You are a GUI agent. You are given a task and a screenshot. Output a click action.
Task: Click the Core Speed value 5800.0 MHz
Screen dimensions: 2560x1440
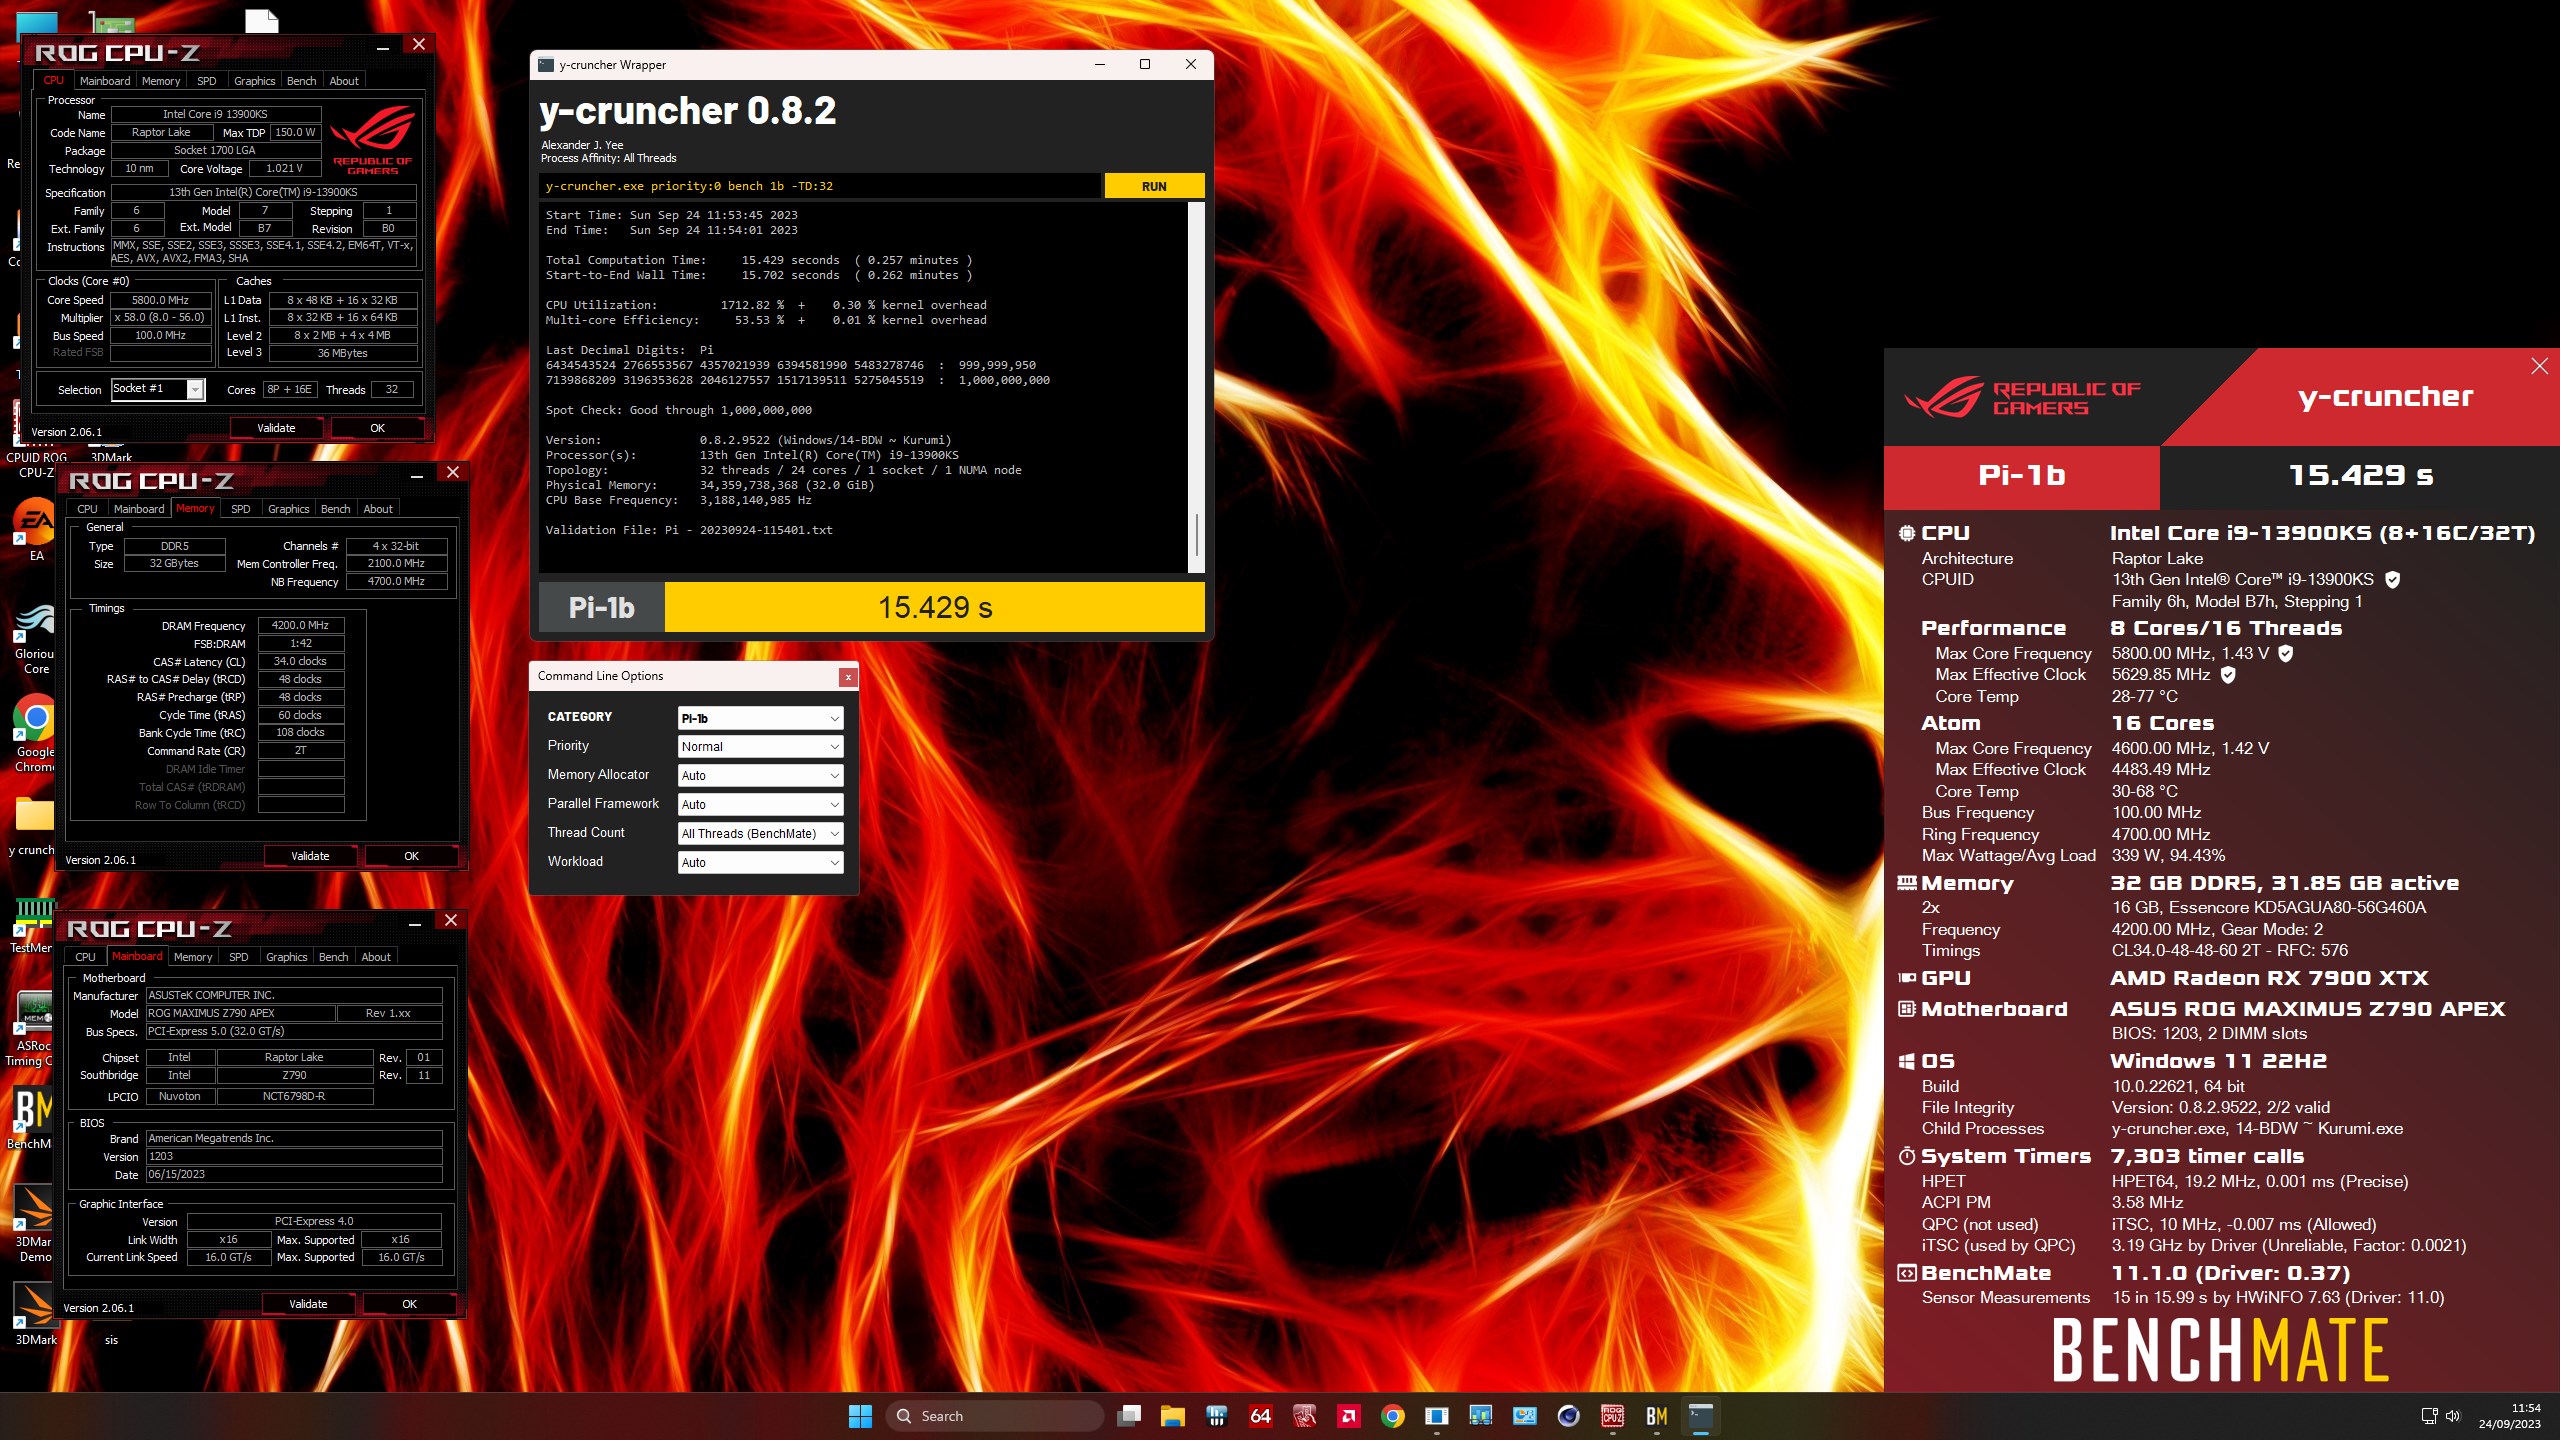pyautogui.click(x=160, y=300)
